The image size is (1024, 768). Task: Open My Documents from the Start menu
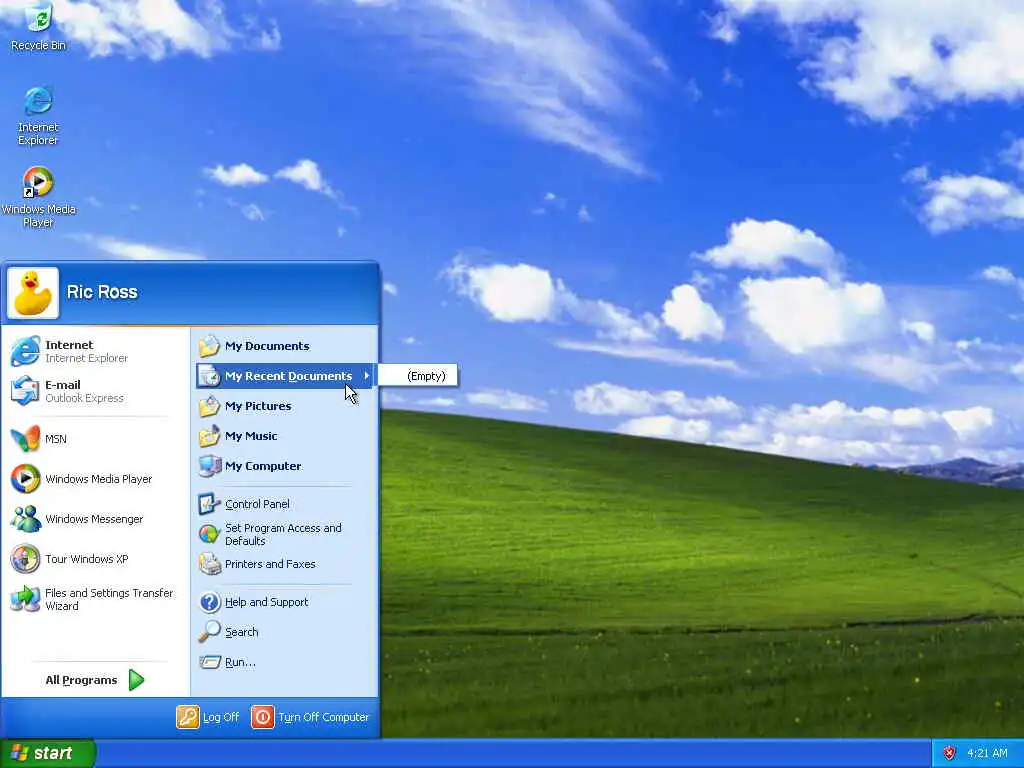click(x=286, y=346)
